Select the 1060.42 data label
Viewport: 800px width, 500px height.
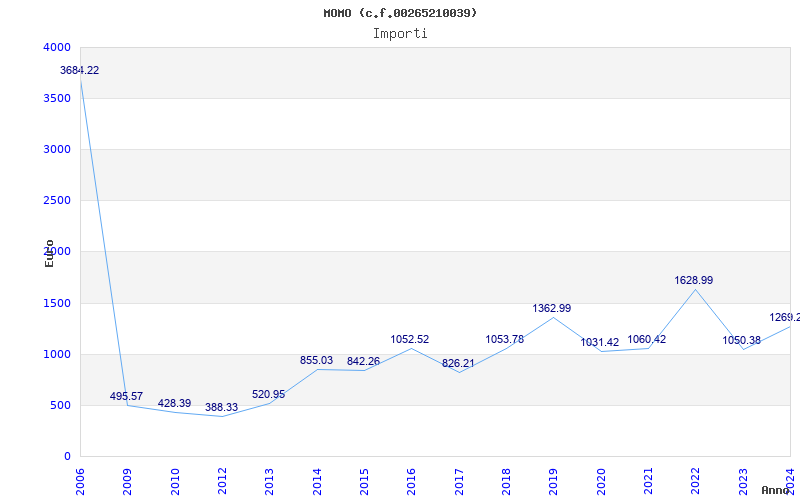pyautogui.click(x=646, y=340)
